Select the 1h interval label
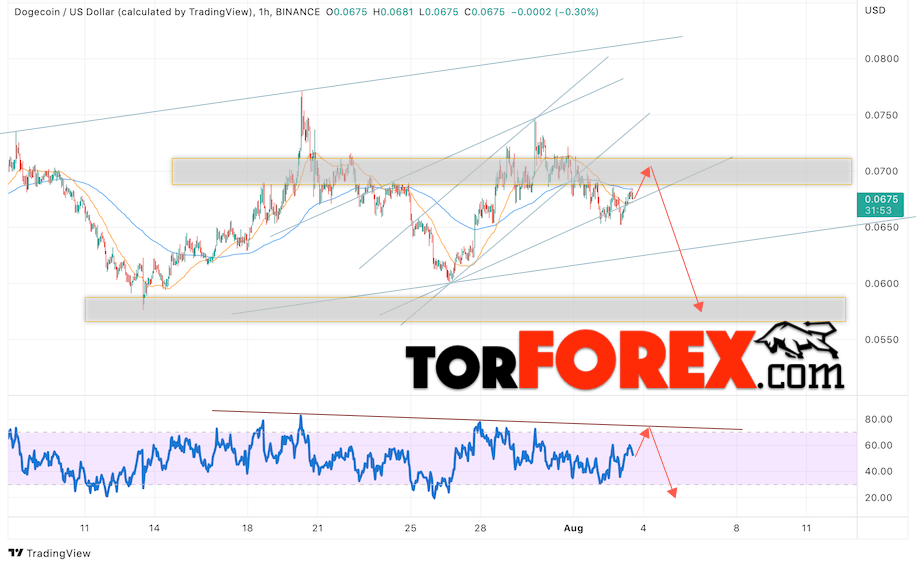The width and height of the screenshot is (916, 567). (x=264, y=12)
